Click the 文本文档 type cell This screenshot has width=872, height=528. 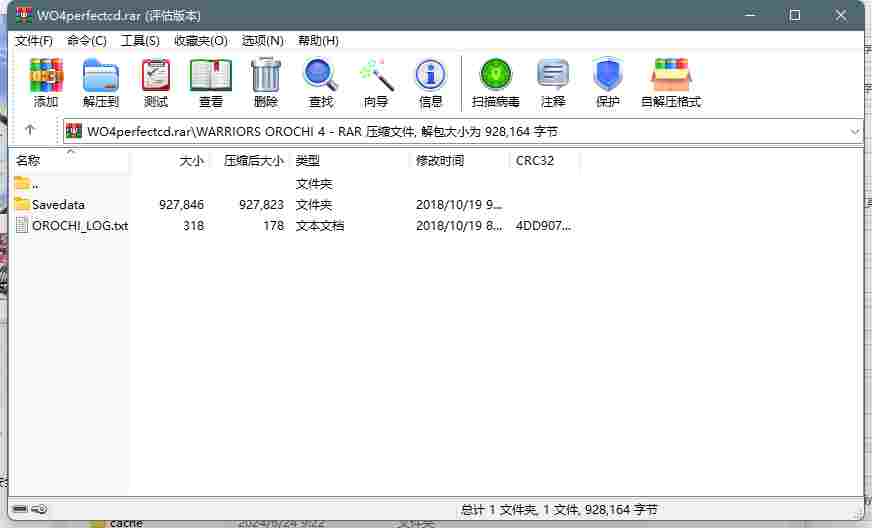(320, 225)
